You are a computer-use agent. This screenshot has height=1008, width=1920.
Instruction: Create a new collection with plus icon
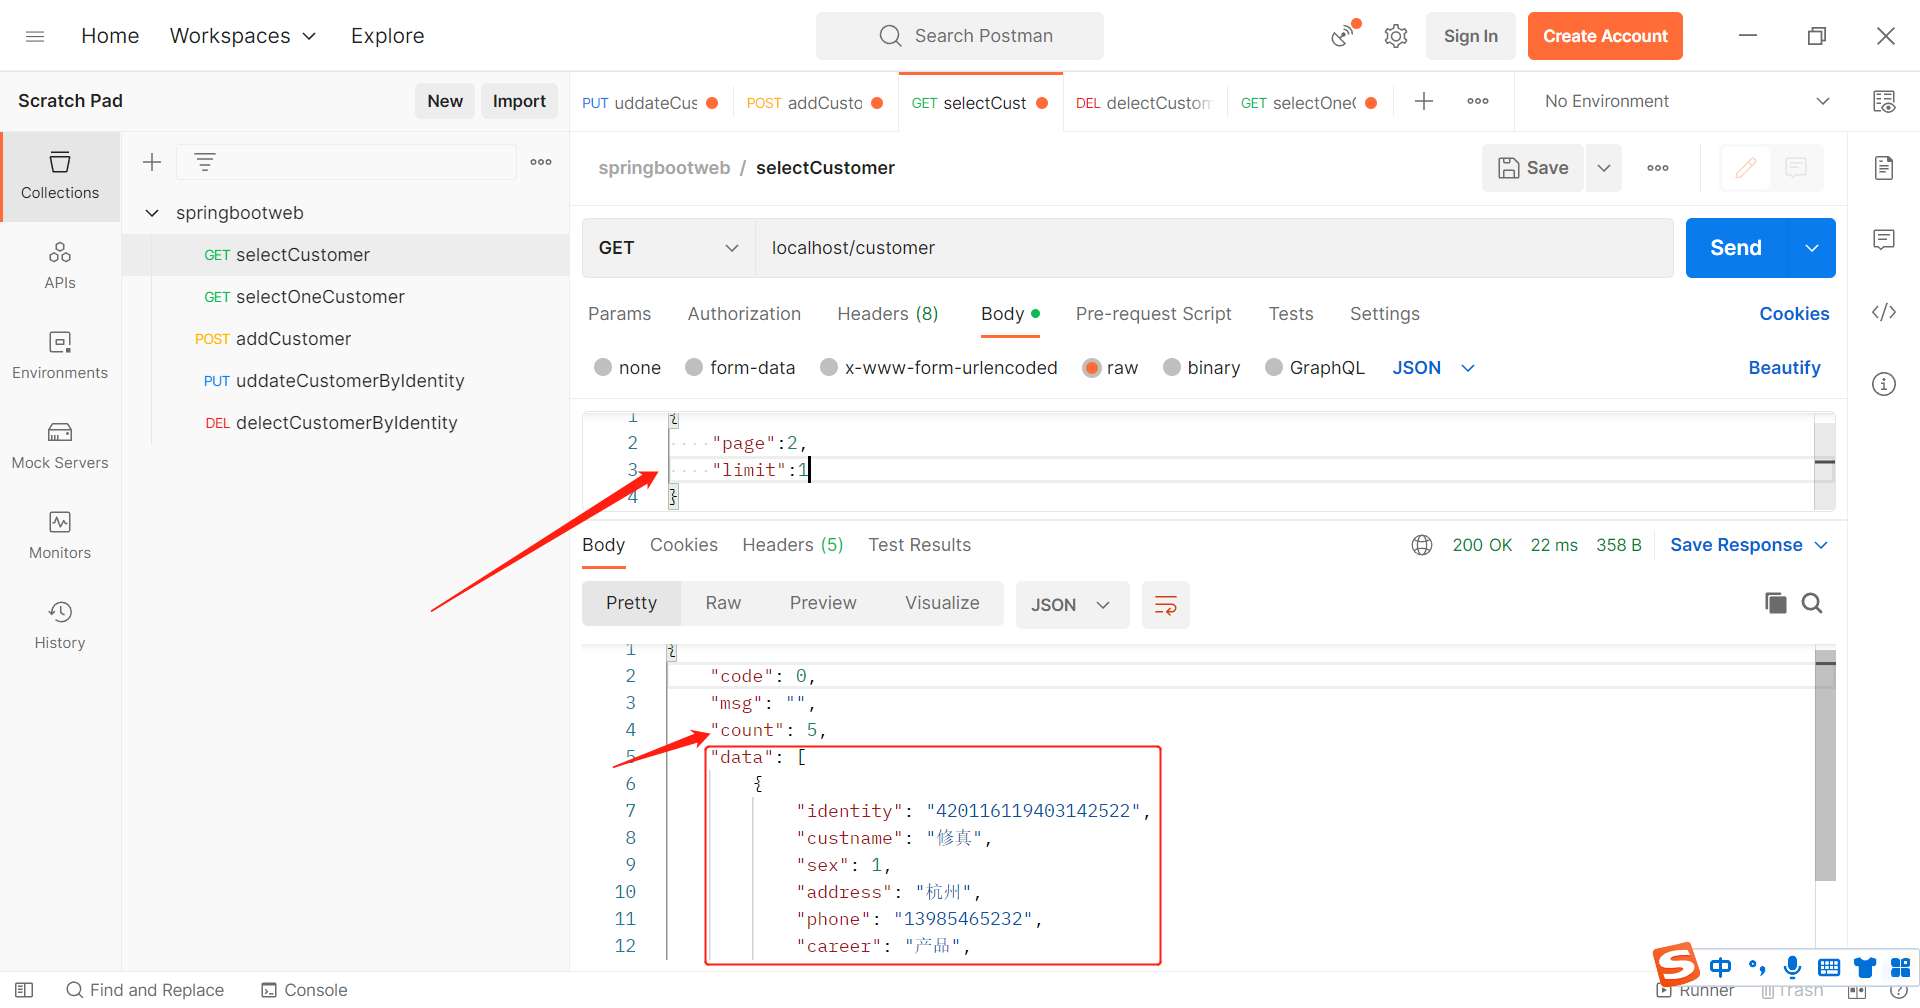152,162
